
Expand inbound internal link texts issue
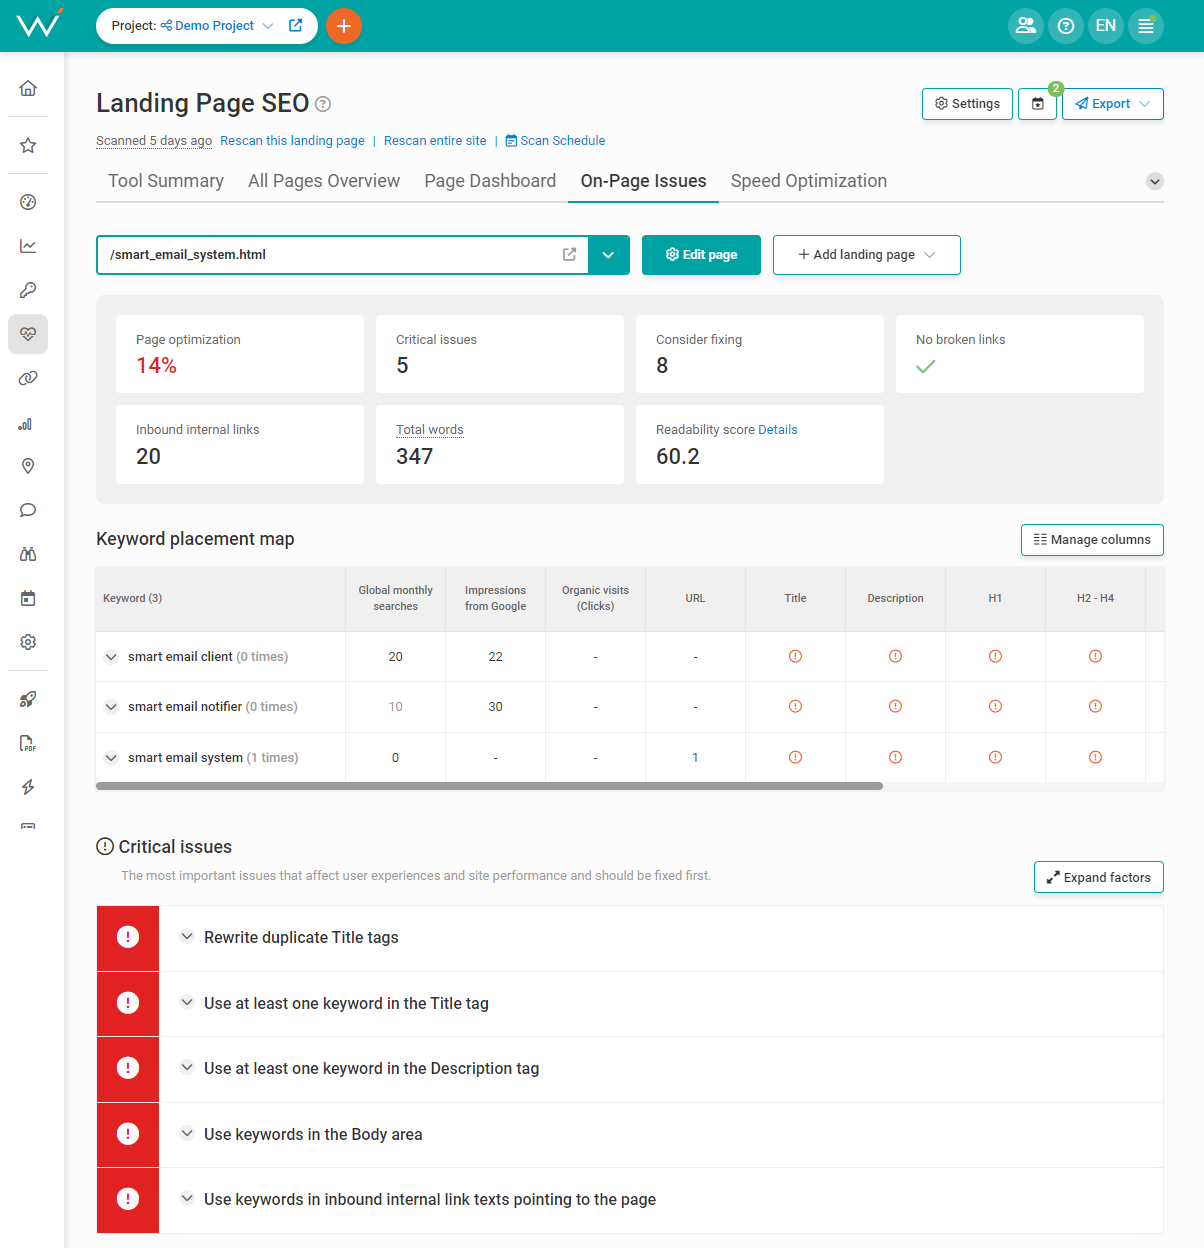(187, 1199)
